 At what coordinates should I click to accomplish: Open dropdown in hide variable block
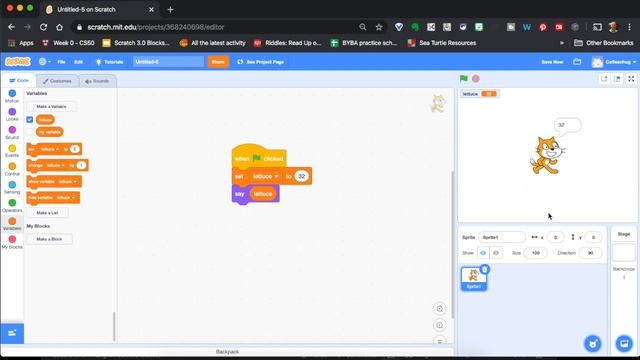(66, 198)
